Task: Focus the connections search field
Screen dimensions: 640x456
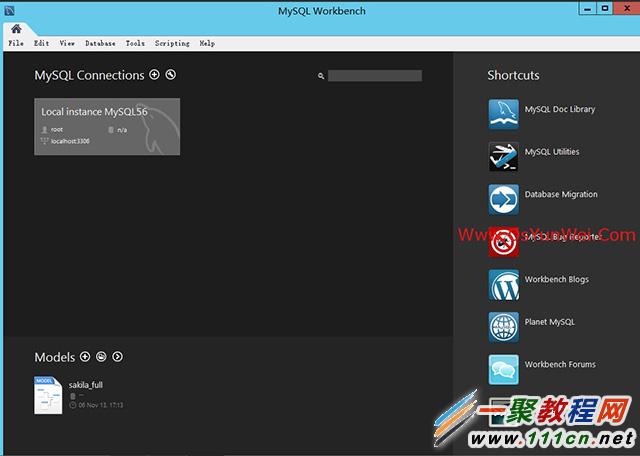Action: (375, 76)
